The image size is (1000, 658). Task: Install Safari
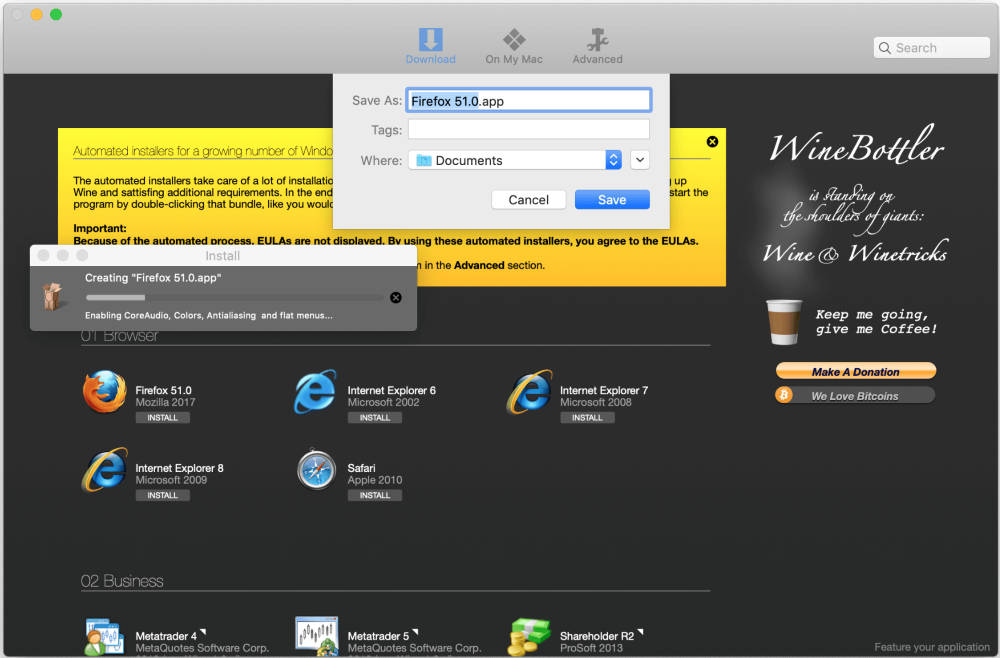[374, 495]
